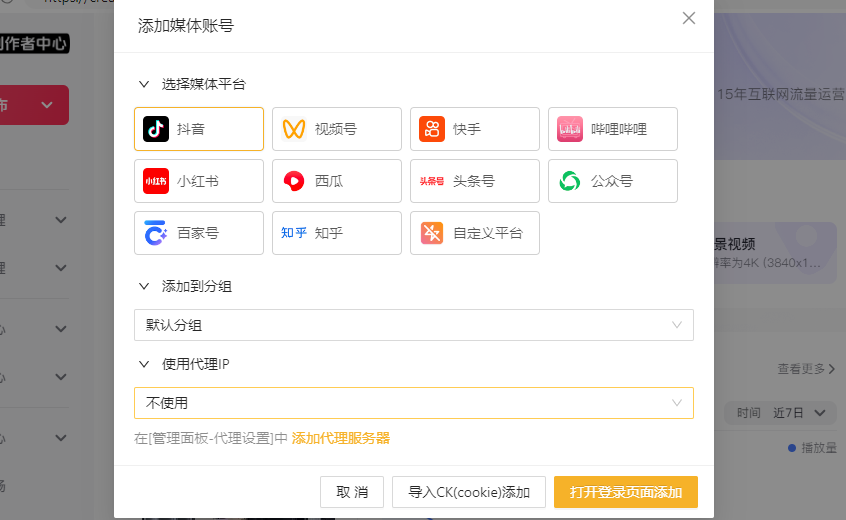Open the 近7日 time range dropdown in background page
Viewport: 846px width, 520px height.
pos(781,413)
